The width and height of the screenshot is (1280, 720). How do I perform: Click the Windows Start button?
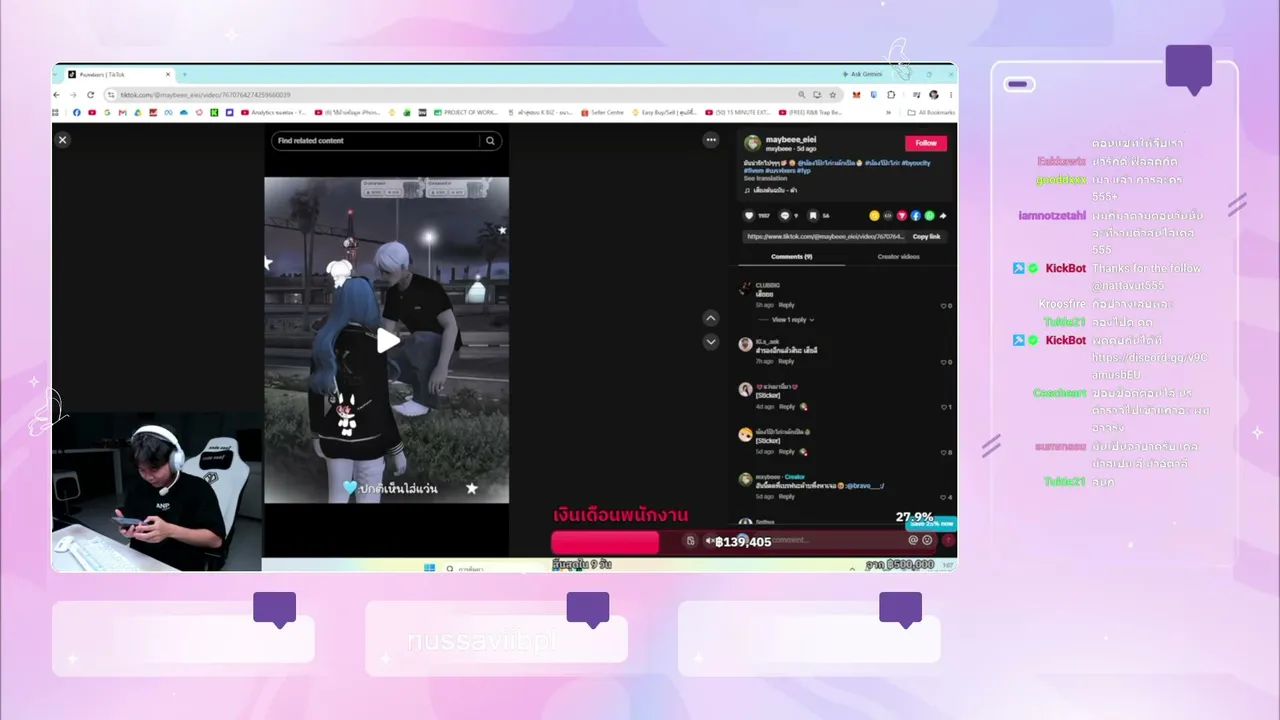coord(430,568)
